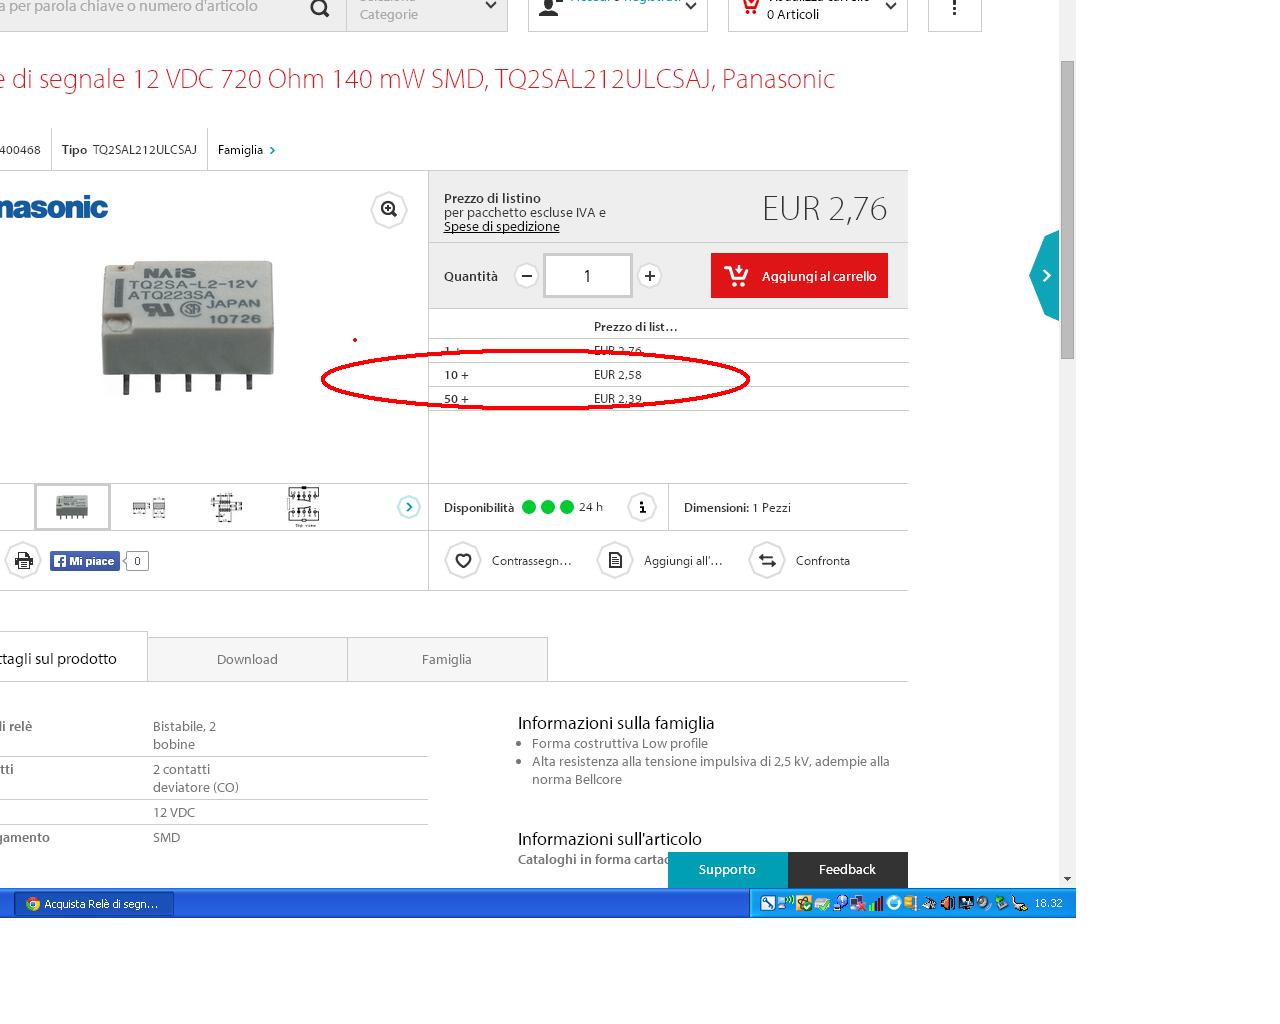Viewport: 1280px width, 1024px height.
Task: Select the first relay photo thumbnail
Action: [72, 507]
